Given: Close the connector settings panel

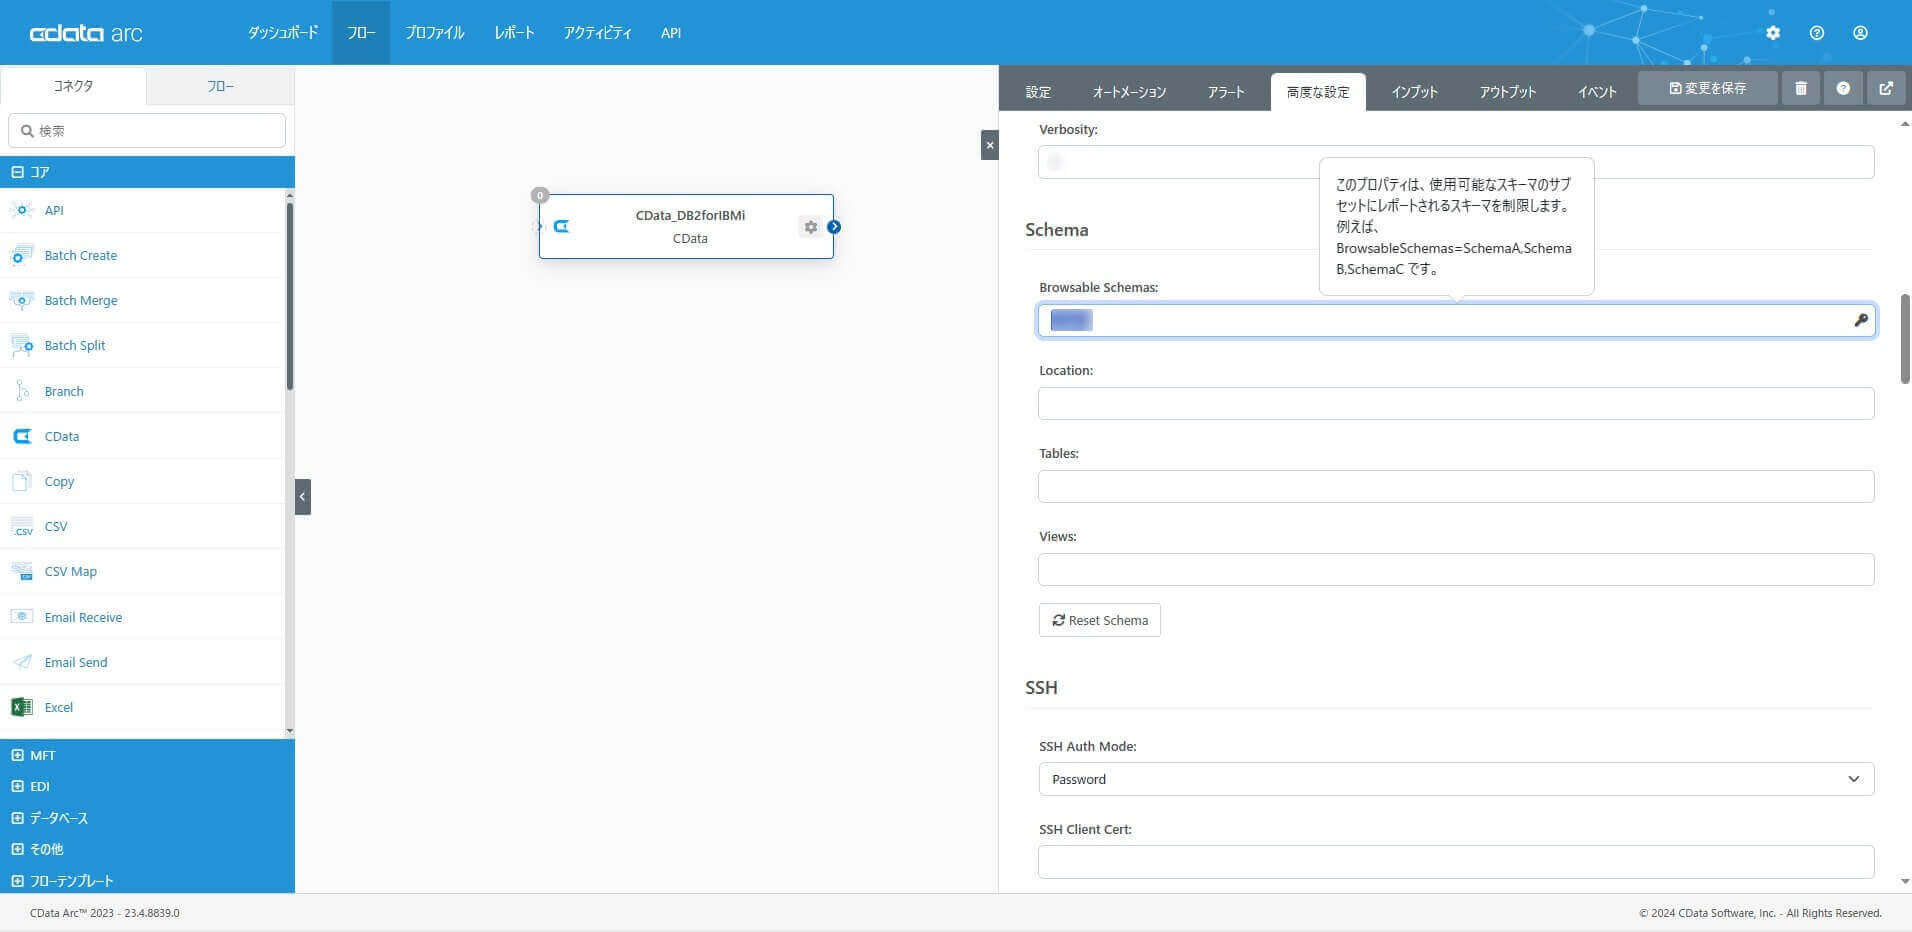Looking at the screenshot, I should pyautogui.click(x=990, y=145).
